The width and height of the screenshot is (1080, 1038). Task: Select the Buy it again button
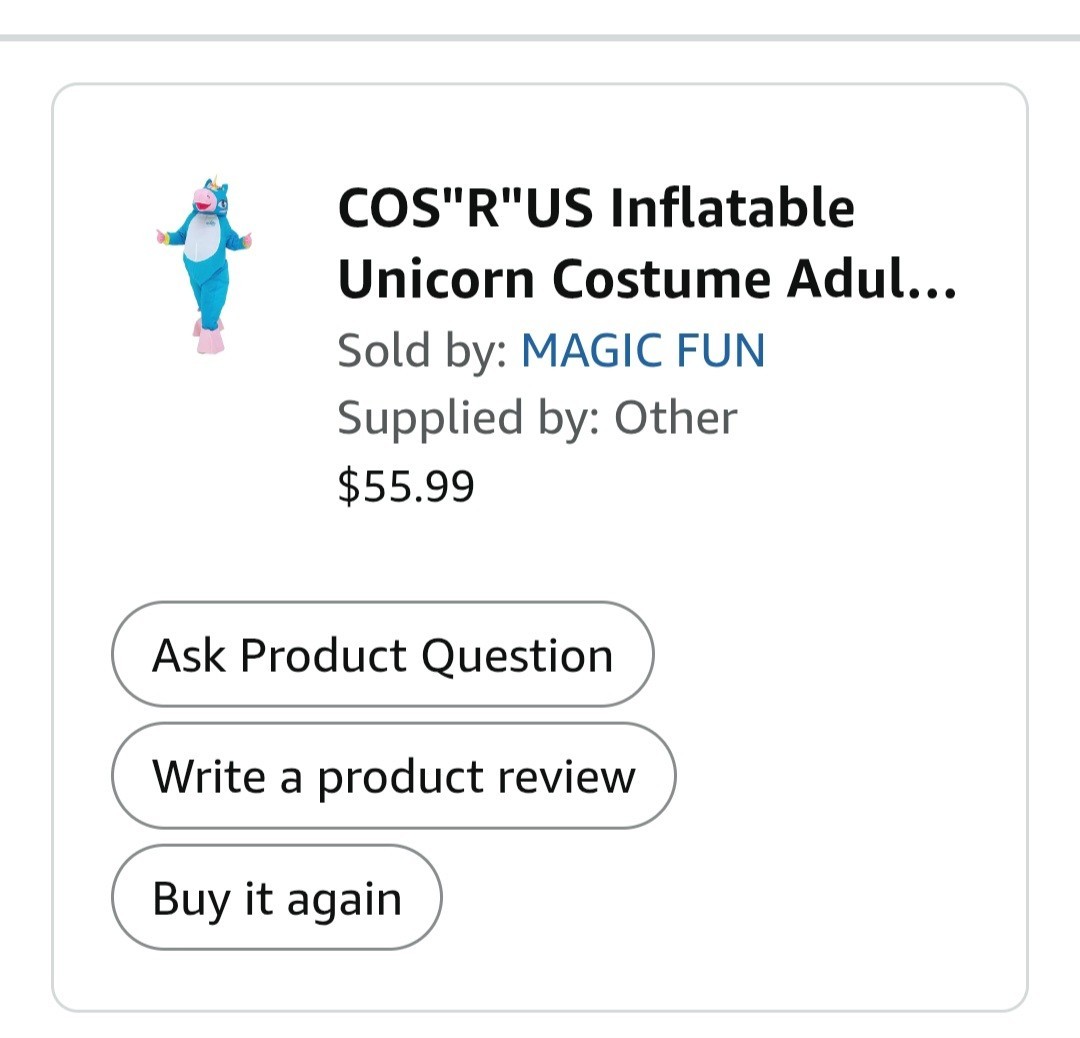pyautogui.click(x=276, y=898)
